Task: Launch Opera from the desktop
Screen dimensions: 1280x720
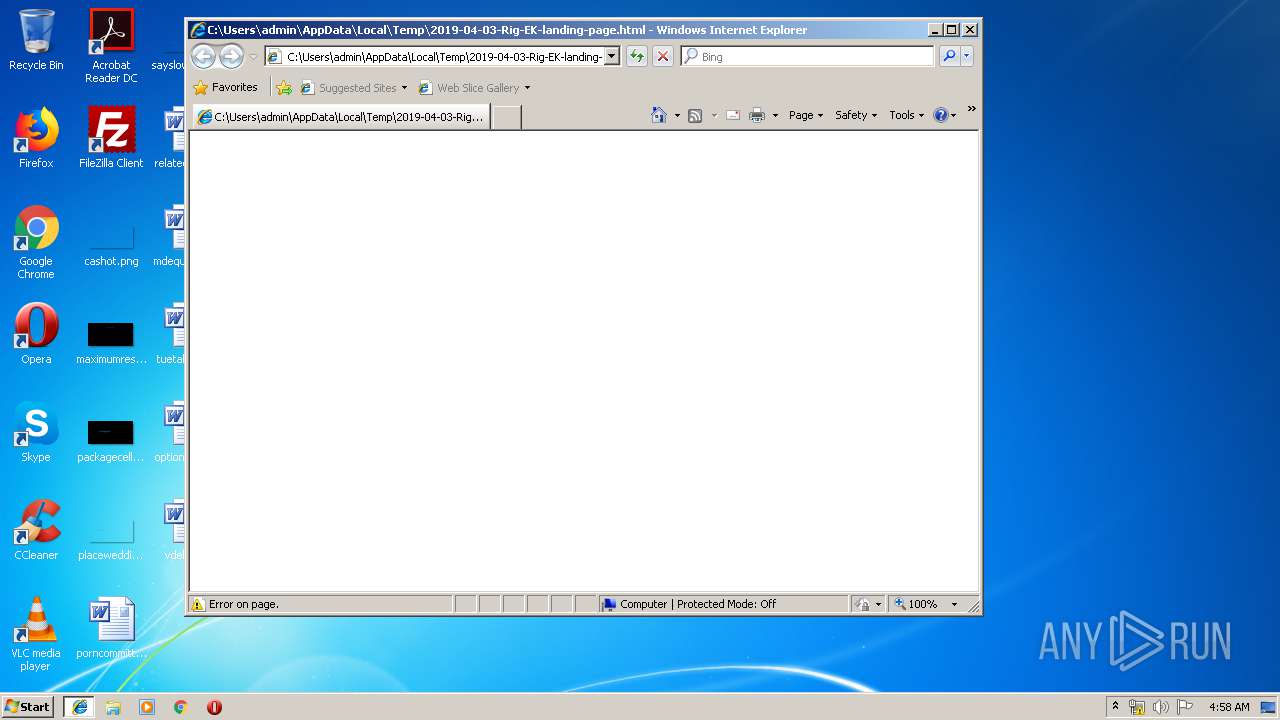Action: pyautogui.click(x=36, y=334)
